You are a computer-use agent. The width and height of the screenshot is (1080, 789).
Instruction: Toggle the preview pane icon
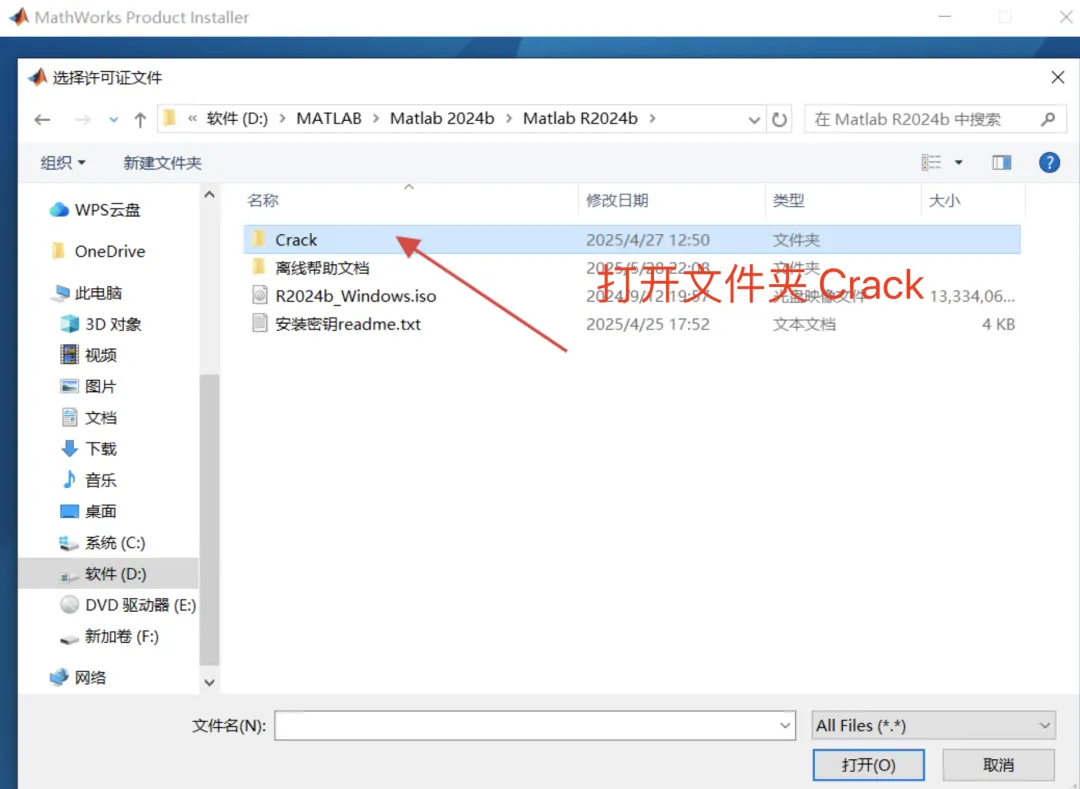coord(1001,162)
